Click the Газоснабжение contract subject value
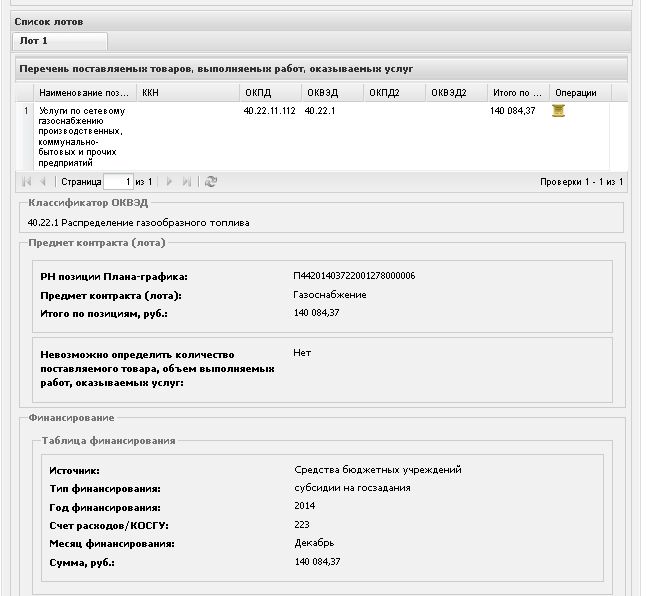 pyautogui.click(x=330, y=295)
